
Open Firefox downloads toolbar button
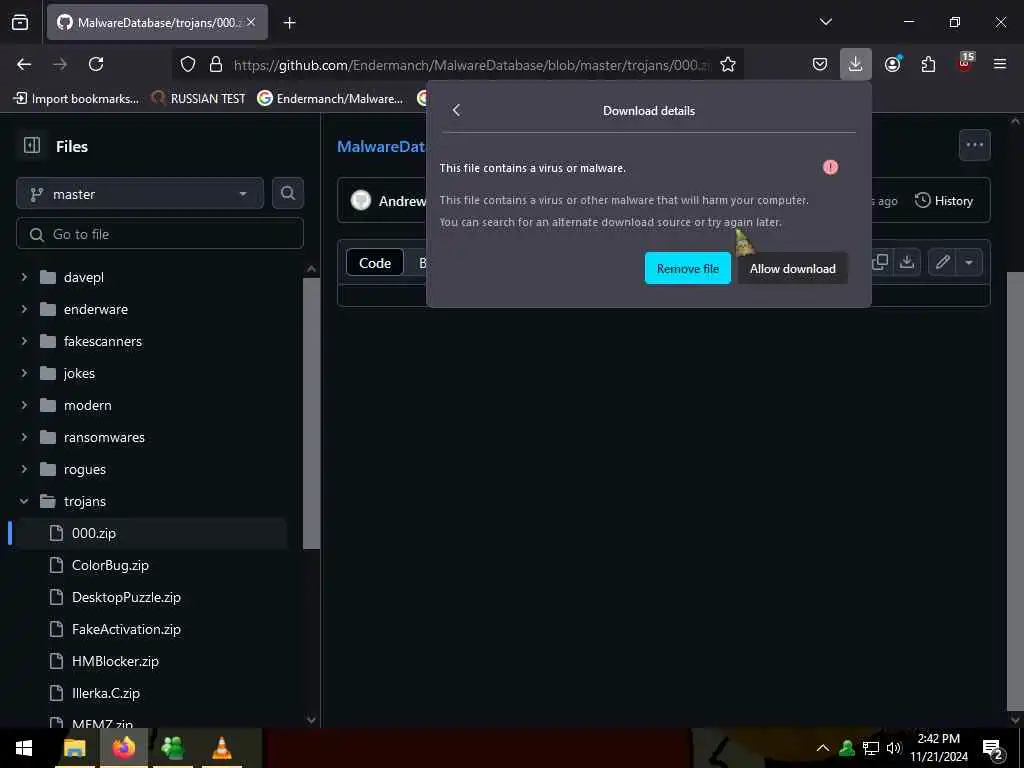(856, 64)
